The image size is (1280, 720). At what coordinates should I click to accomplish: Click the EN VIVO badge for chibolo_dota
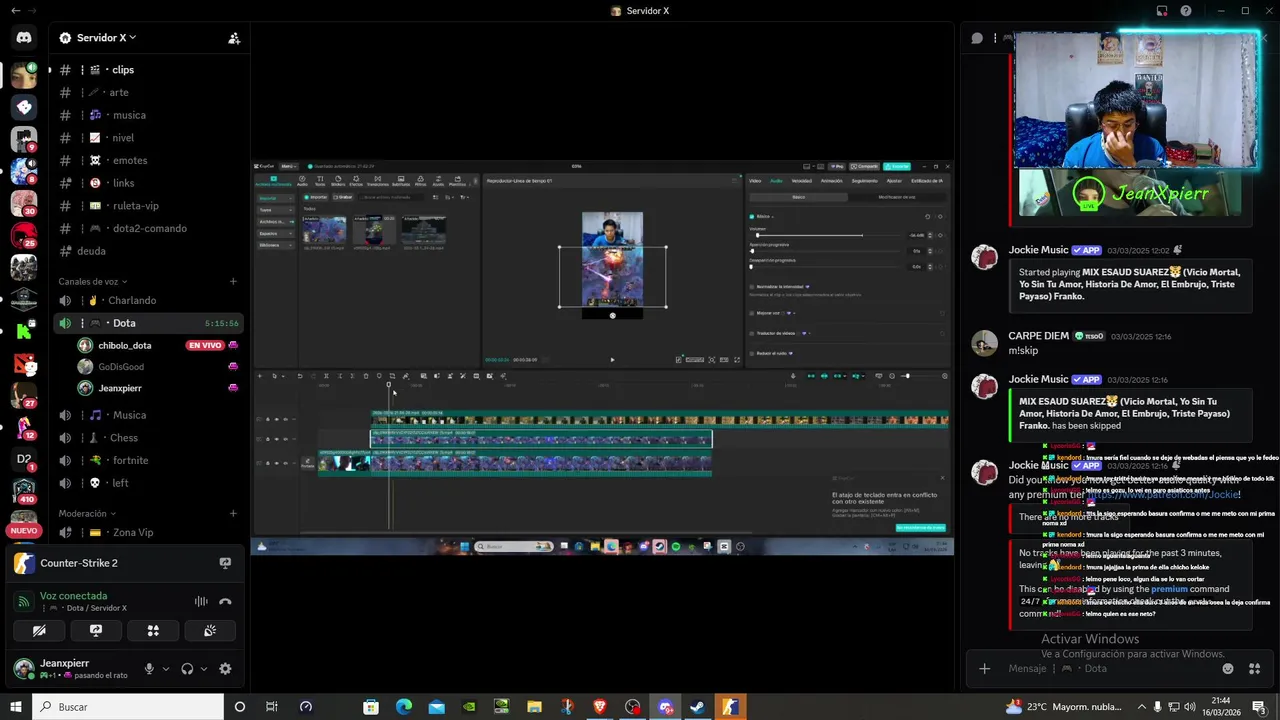[204, 345]
